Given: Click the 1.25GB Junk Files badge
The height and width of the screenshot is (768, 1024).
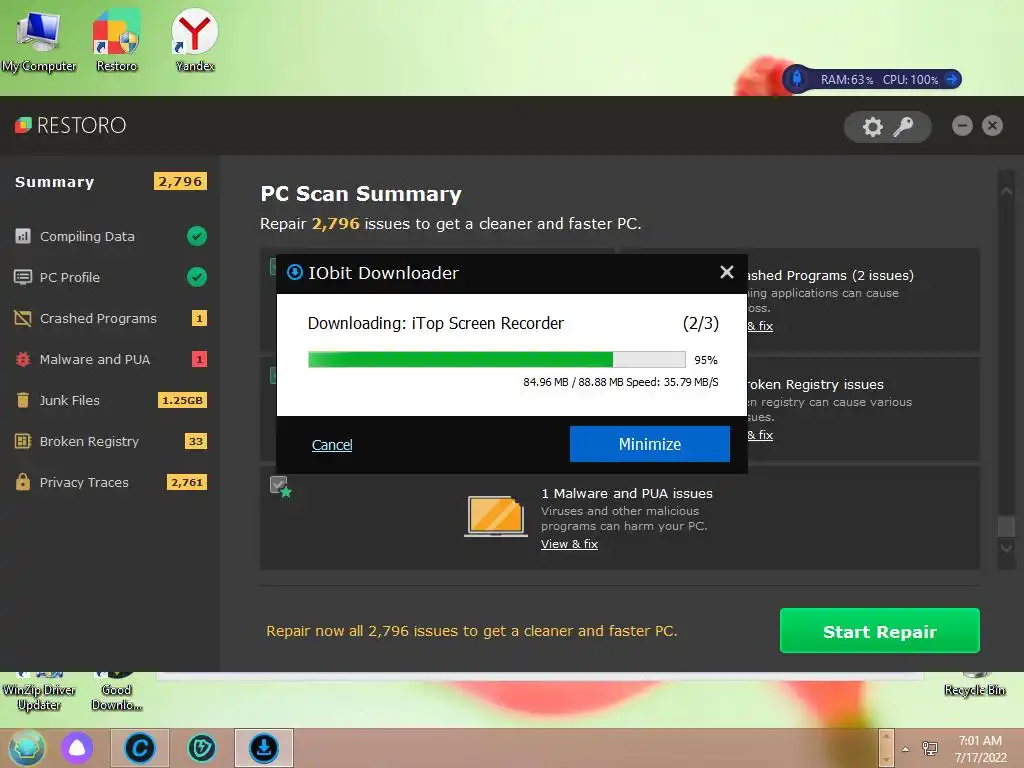Looking at the screenshot, I should [182, 400].
